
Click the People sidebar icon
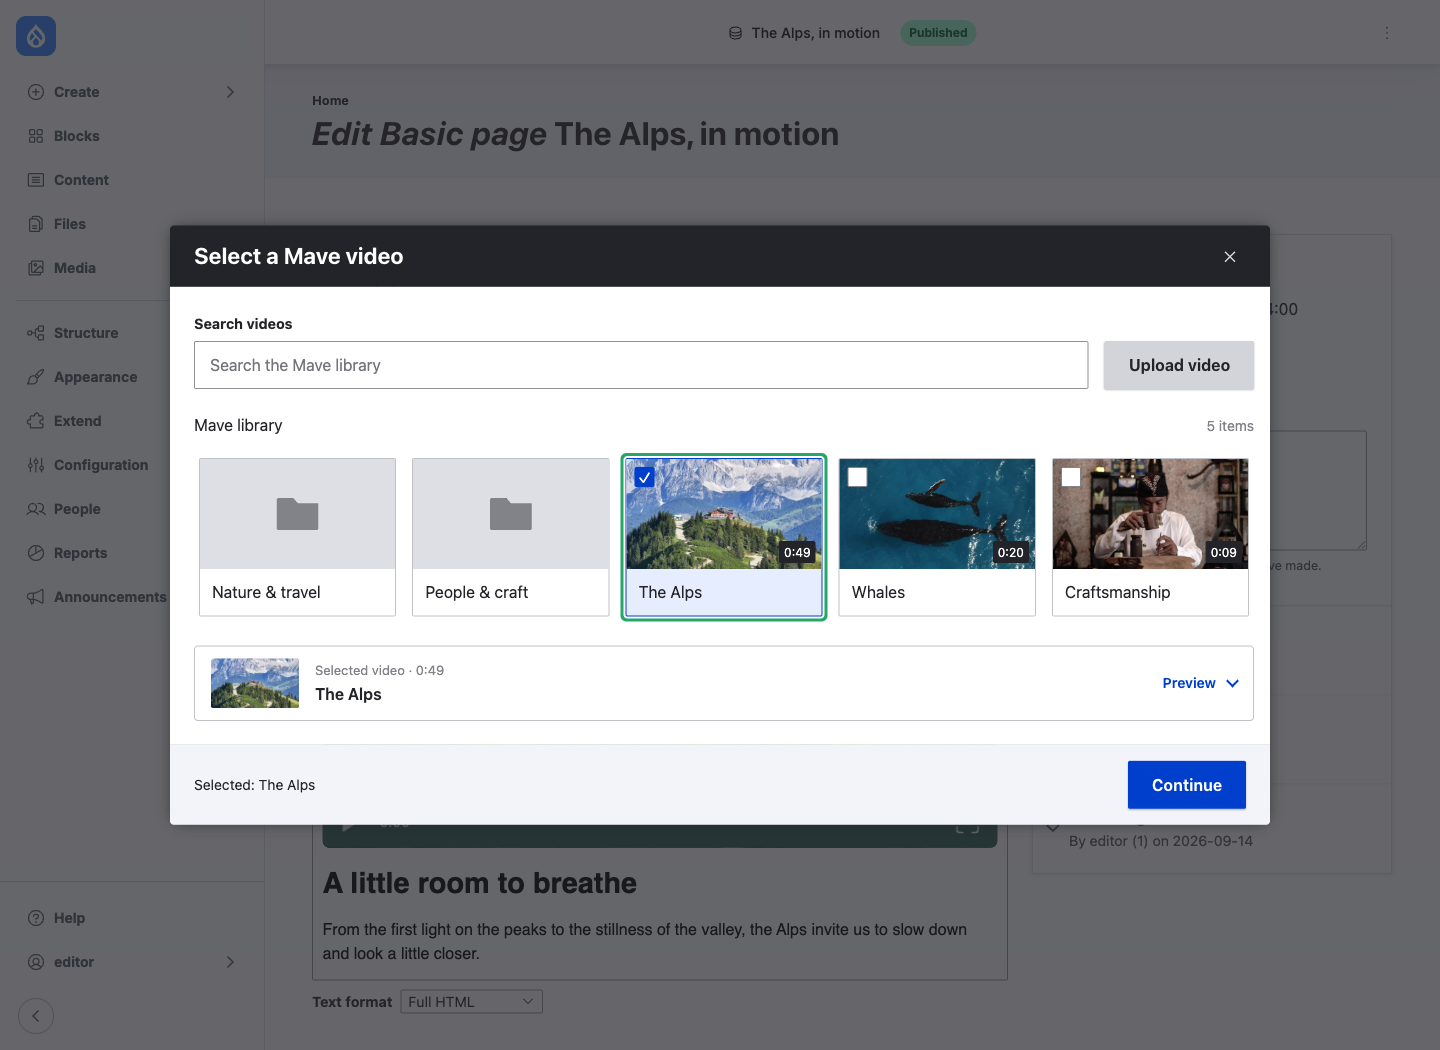[36, 509]
